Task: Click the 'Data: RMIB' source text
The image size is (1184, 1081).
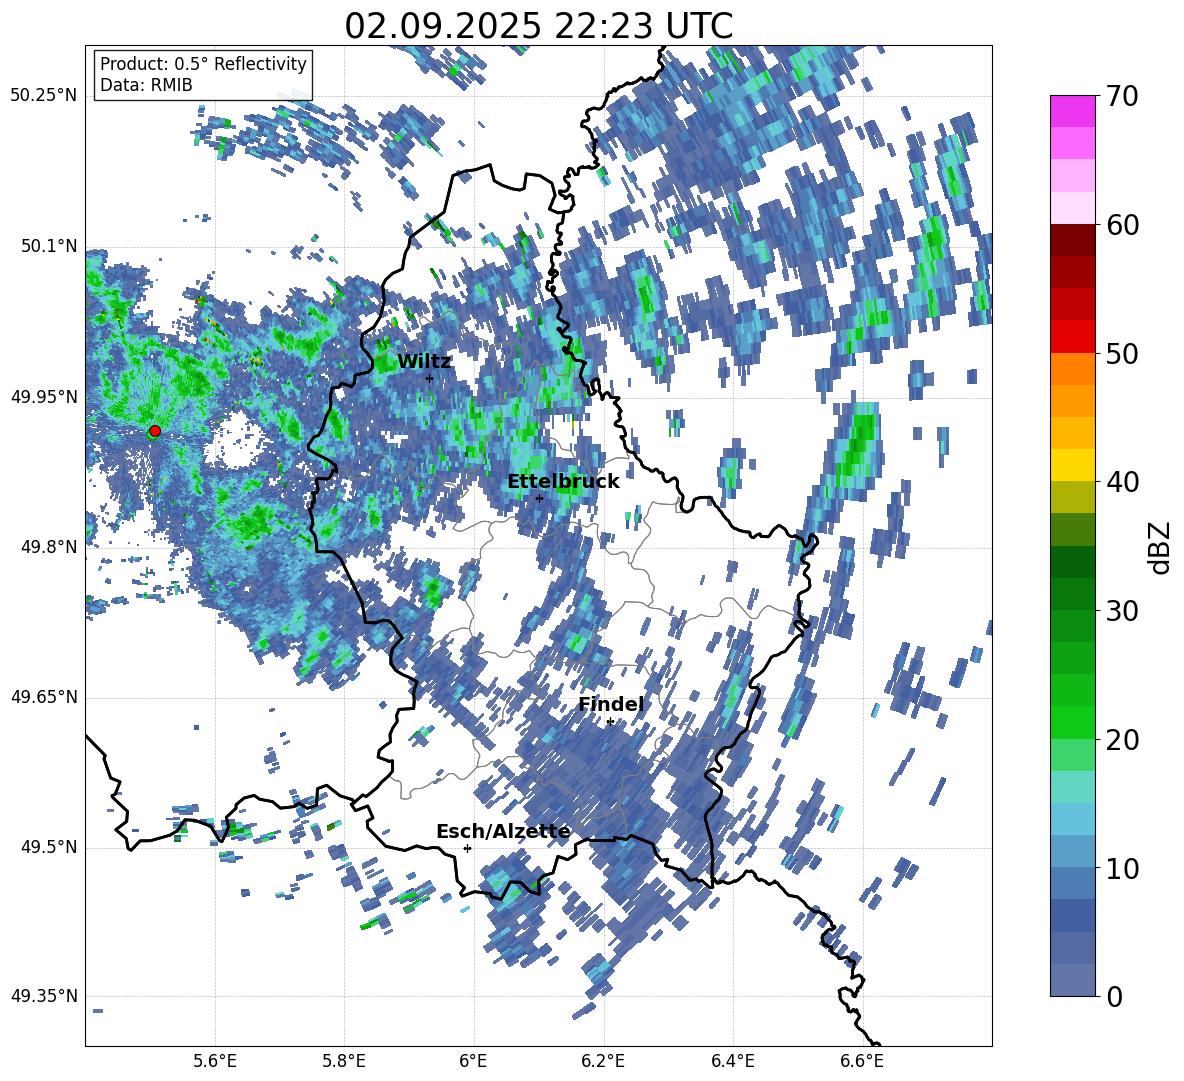Action: tap(146, 85)
